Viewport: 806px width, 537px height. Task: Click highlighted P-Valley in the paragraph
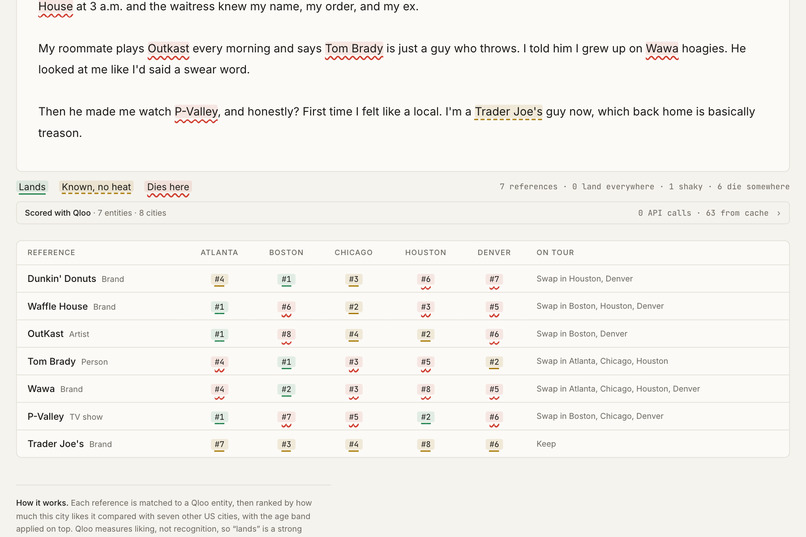click(x=196, y=112)
